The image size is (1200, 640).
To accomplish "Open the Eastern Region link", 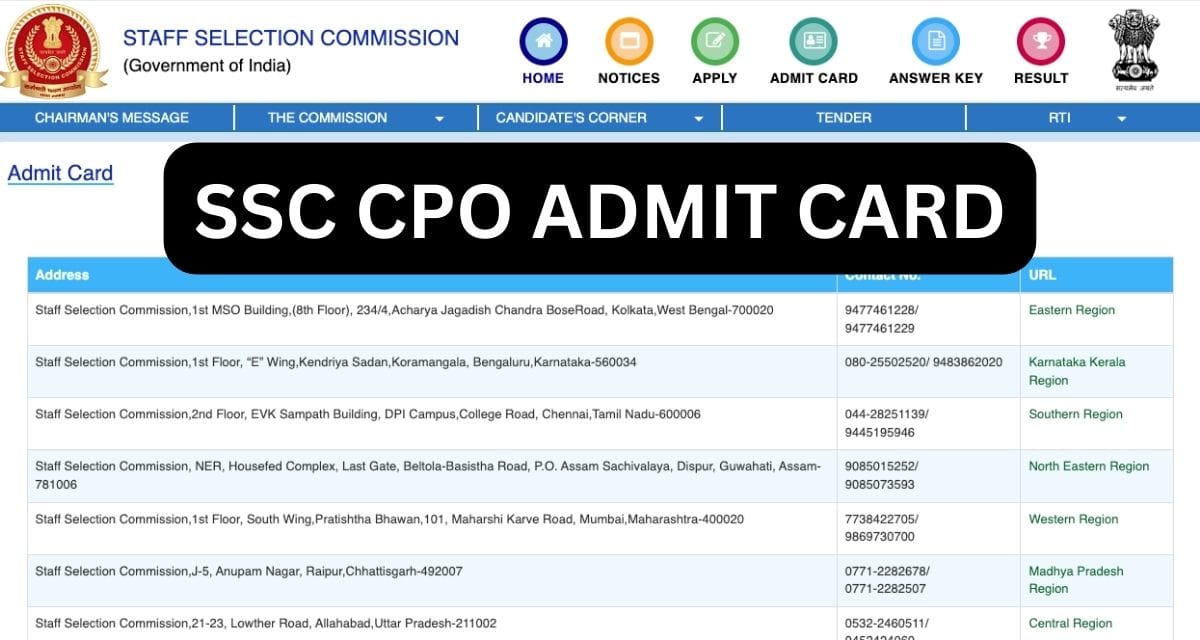I will pyautogui.click(x=1072, y=310).
